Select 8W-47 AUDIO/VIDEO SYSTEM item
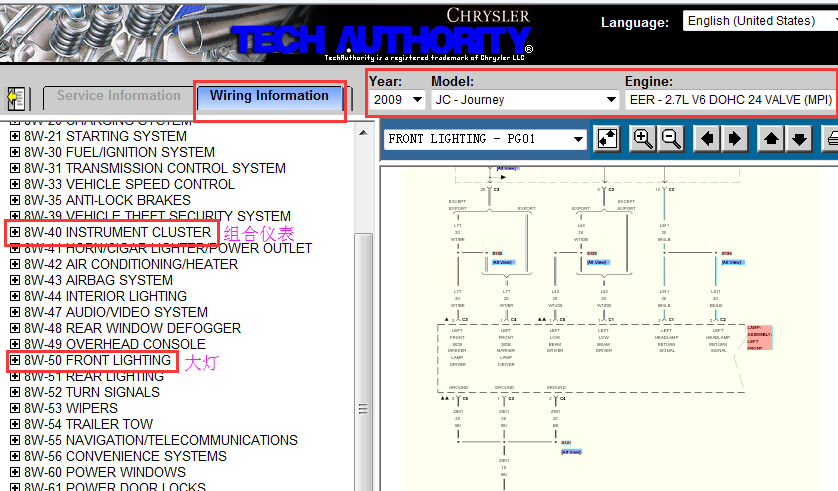 coord(116,313)
